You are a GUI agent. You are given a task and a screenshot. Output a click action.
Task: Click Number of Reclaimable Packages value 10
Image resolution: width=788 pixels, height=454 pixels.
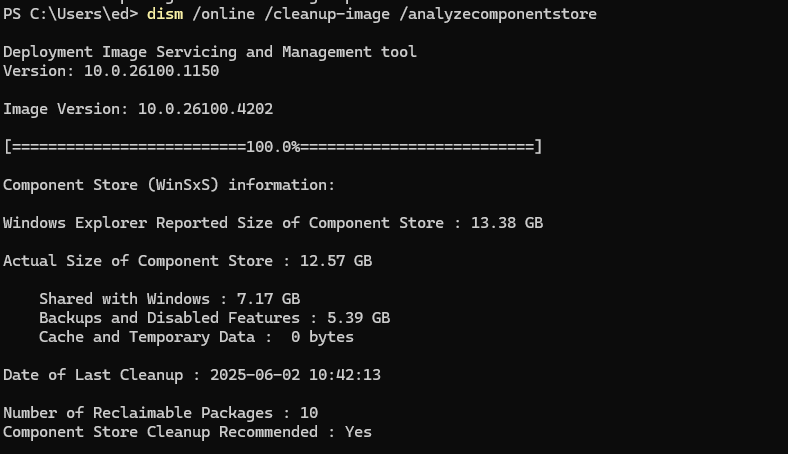tap(309, 413)
